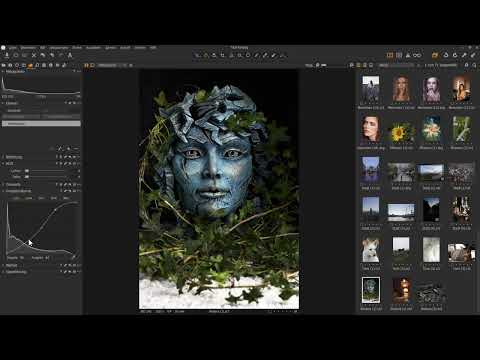The image size is (480, 360).
Task: Click the browser search magnifier icon
Action: click(474, 65)
